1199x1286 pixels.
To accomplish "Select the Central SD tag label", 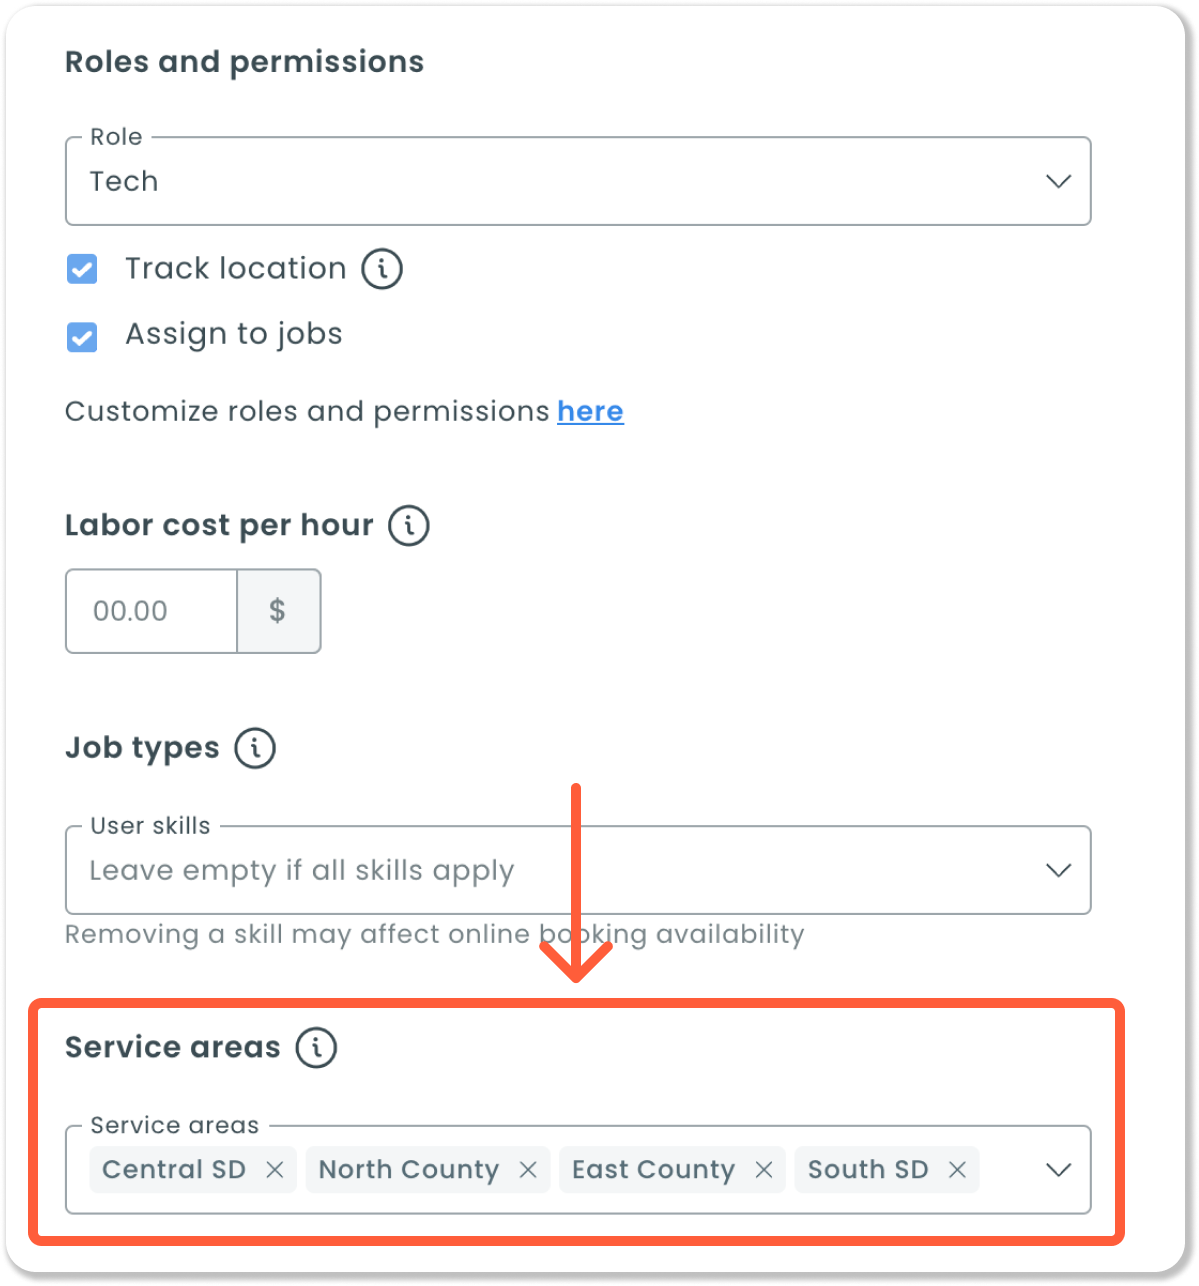I will click(x=174, y=1170).
